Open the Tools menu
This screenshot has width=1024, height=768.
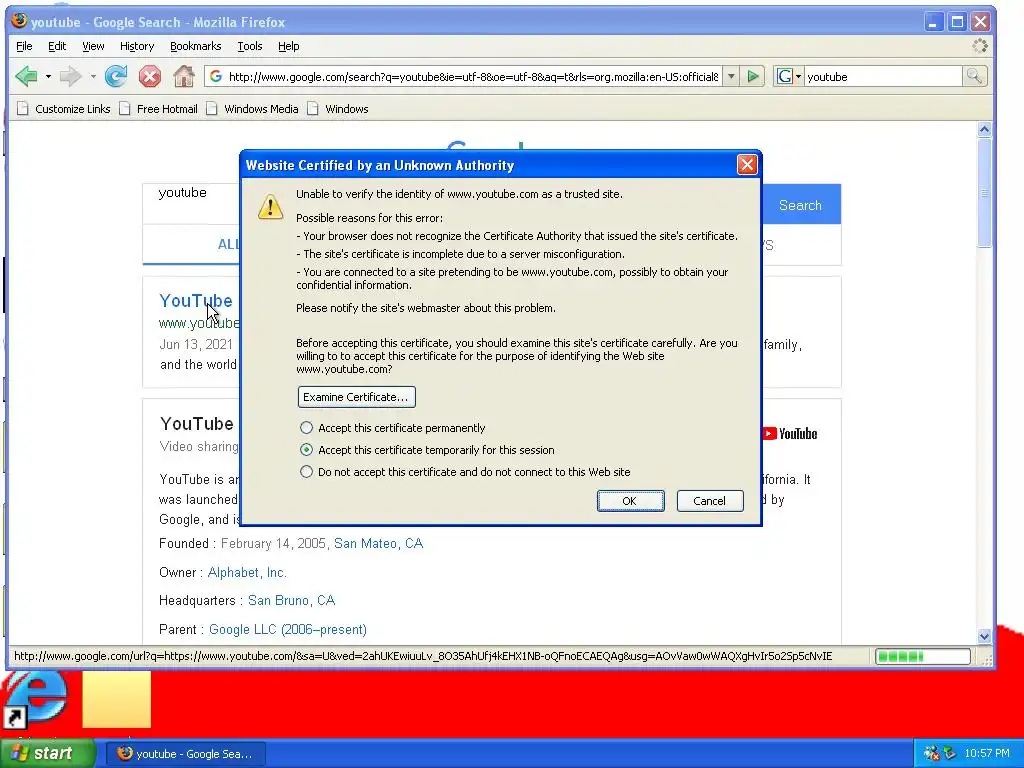(x=249, y=46)
